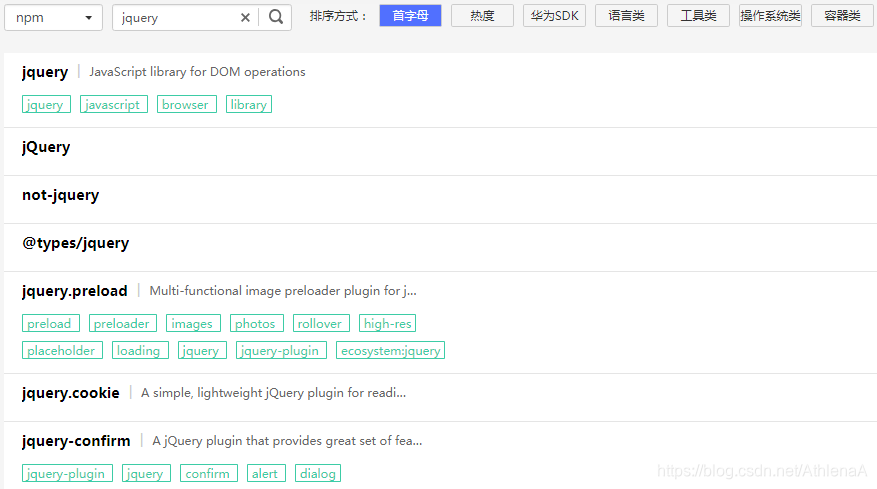Image resolution: width=877 pixels, height=489 pixels.
Task: Click the alert tag
Action: (x=266, y=473)
